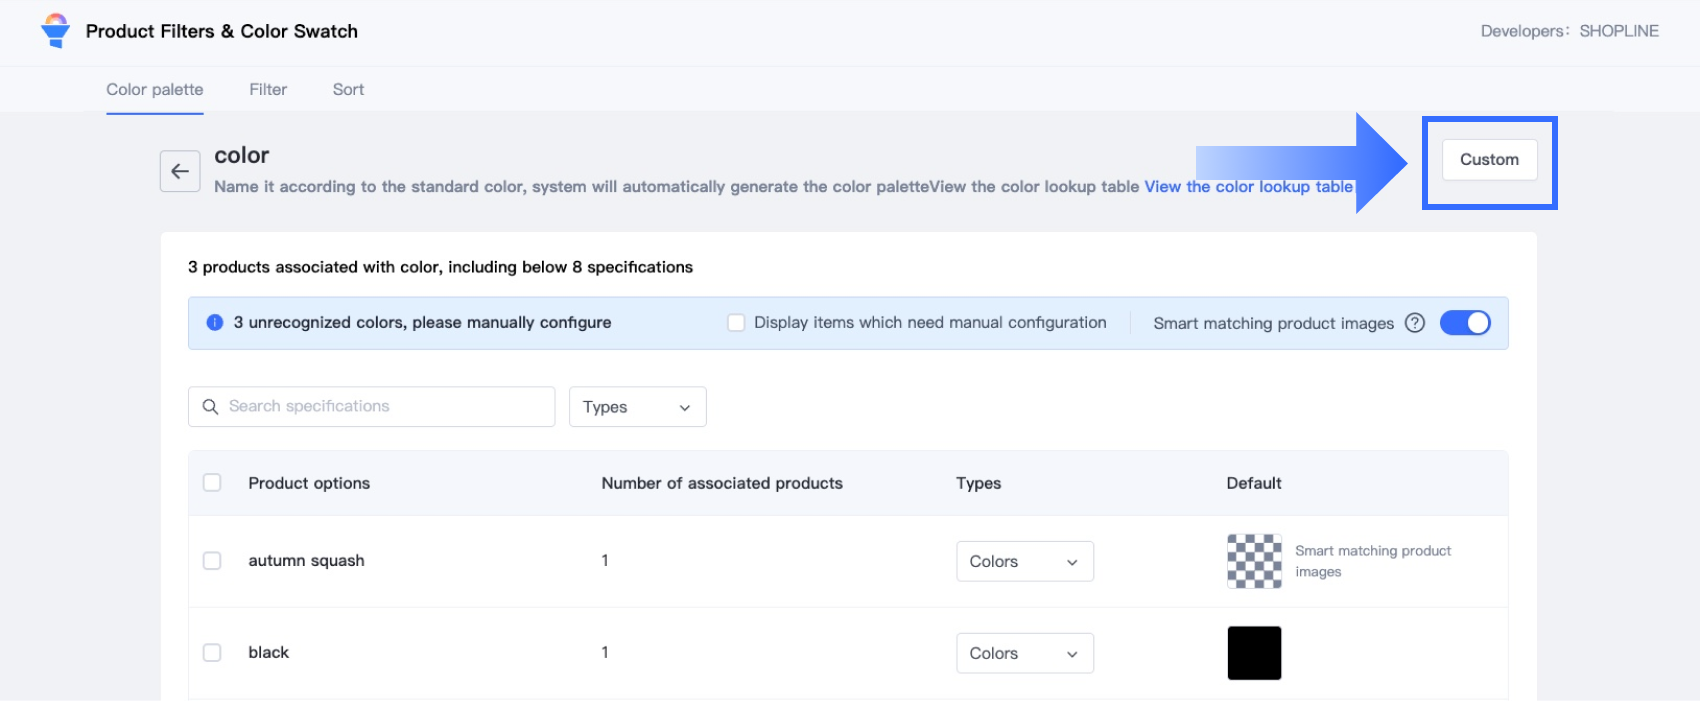
Task: Go to the Color palette tab
Action: [x=155, y=90]
